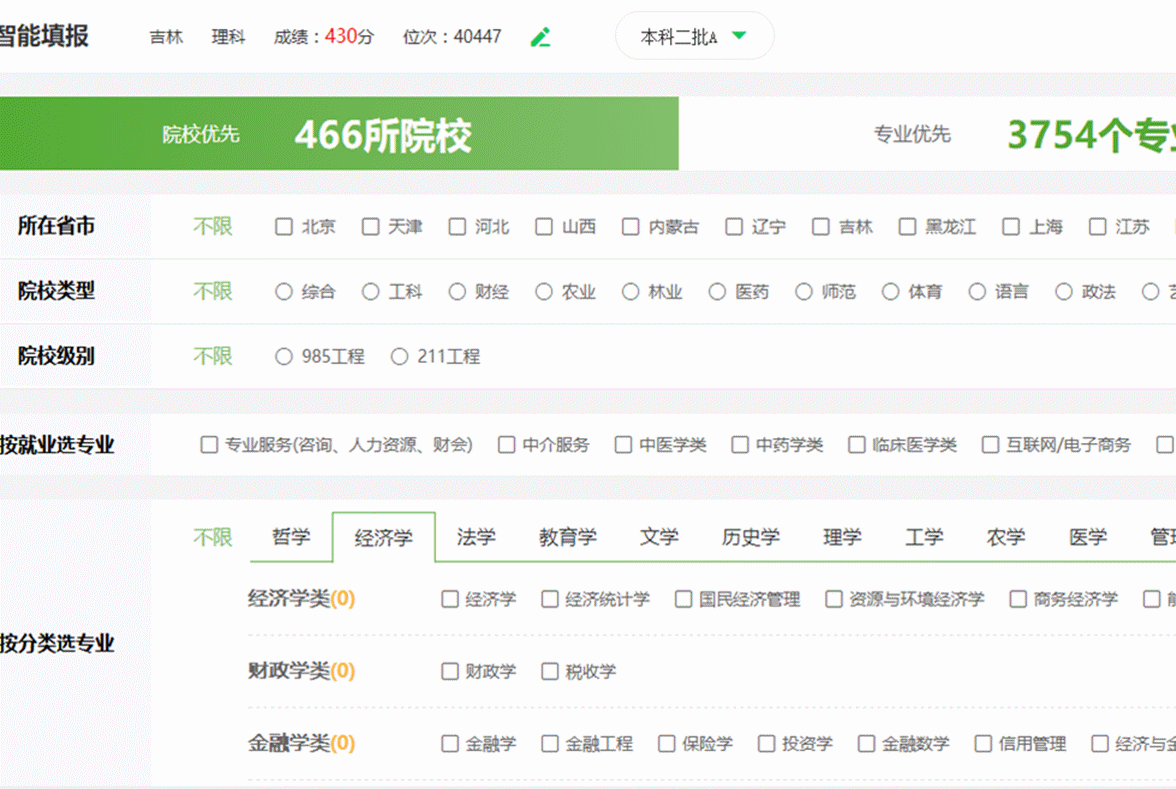1176x789 pixels.
Task: Select the 院校优先 466所院校 tab
Action: coord(339,134)
